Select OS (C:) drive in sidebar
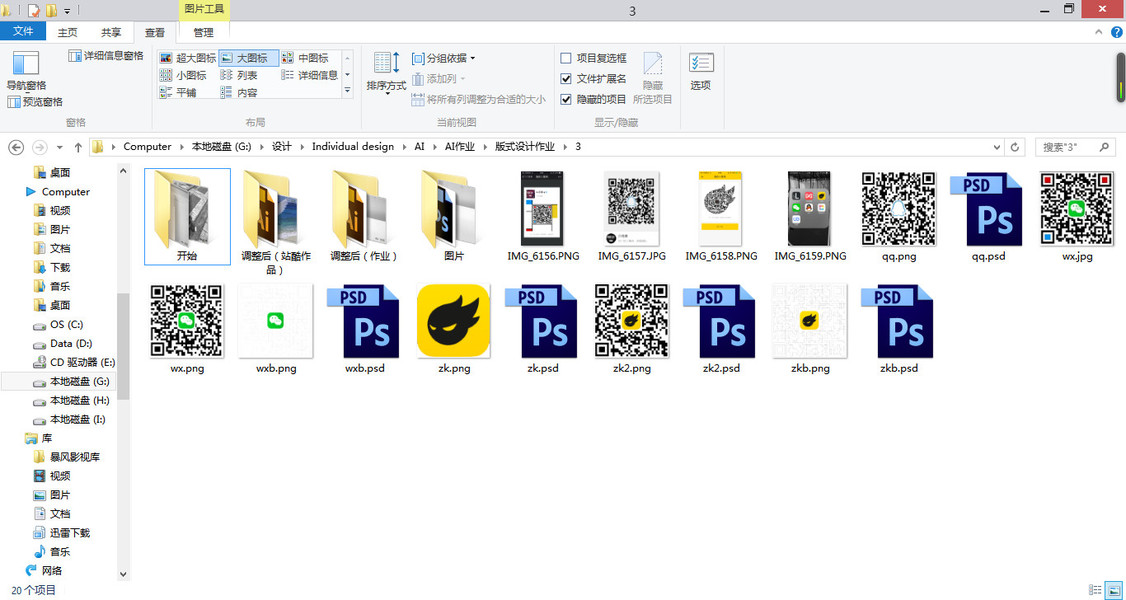 point(58,324)
